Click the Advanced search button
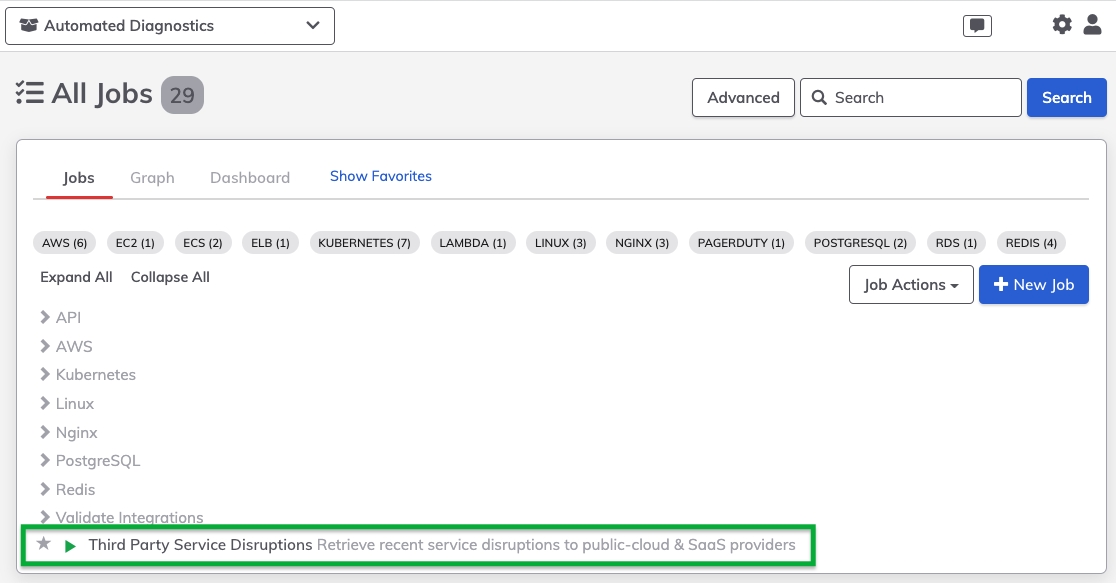 point(743,98)
